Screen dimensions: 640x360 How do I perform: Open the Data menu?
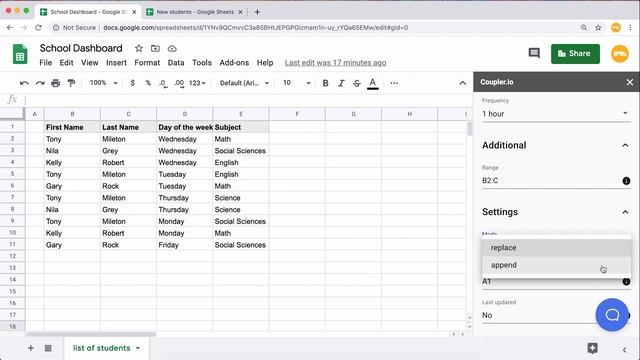tap(176, 63)
